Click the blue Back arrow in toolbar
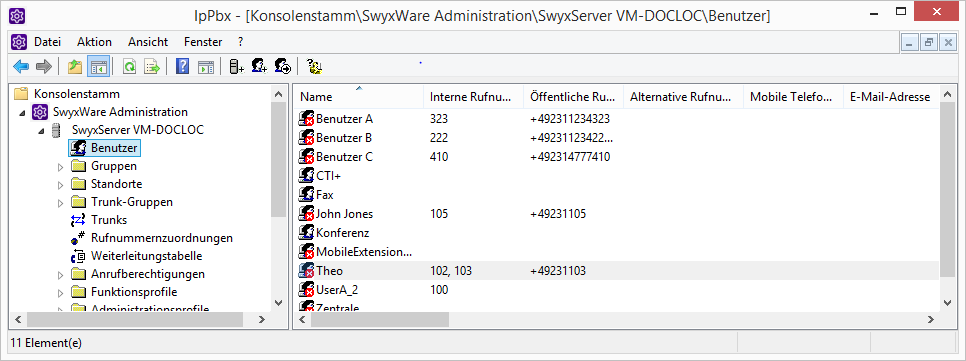The image size is (966, 361). click(21, 67)
